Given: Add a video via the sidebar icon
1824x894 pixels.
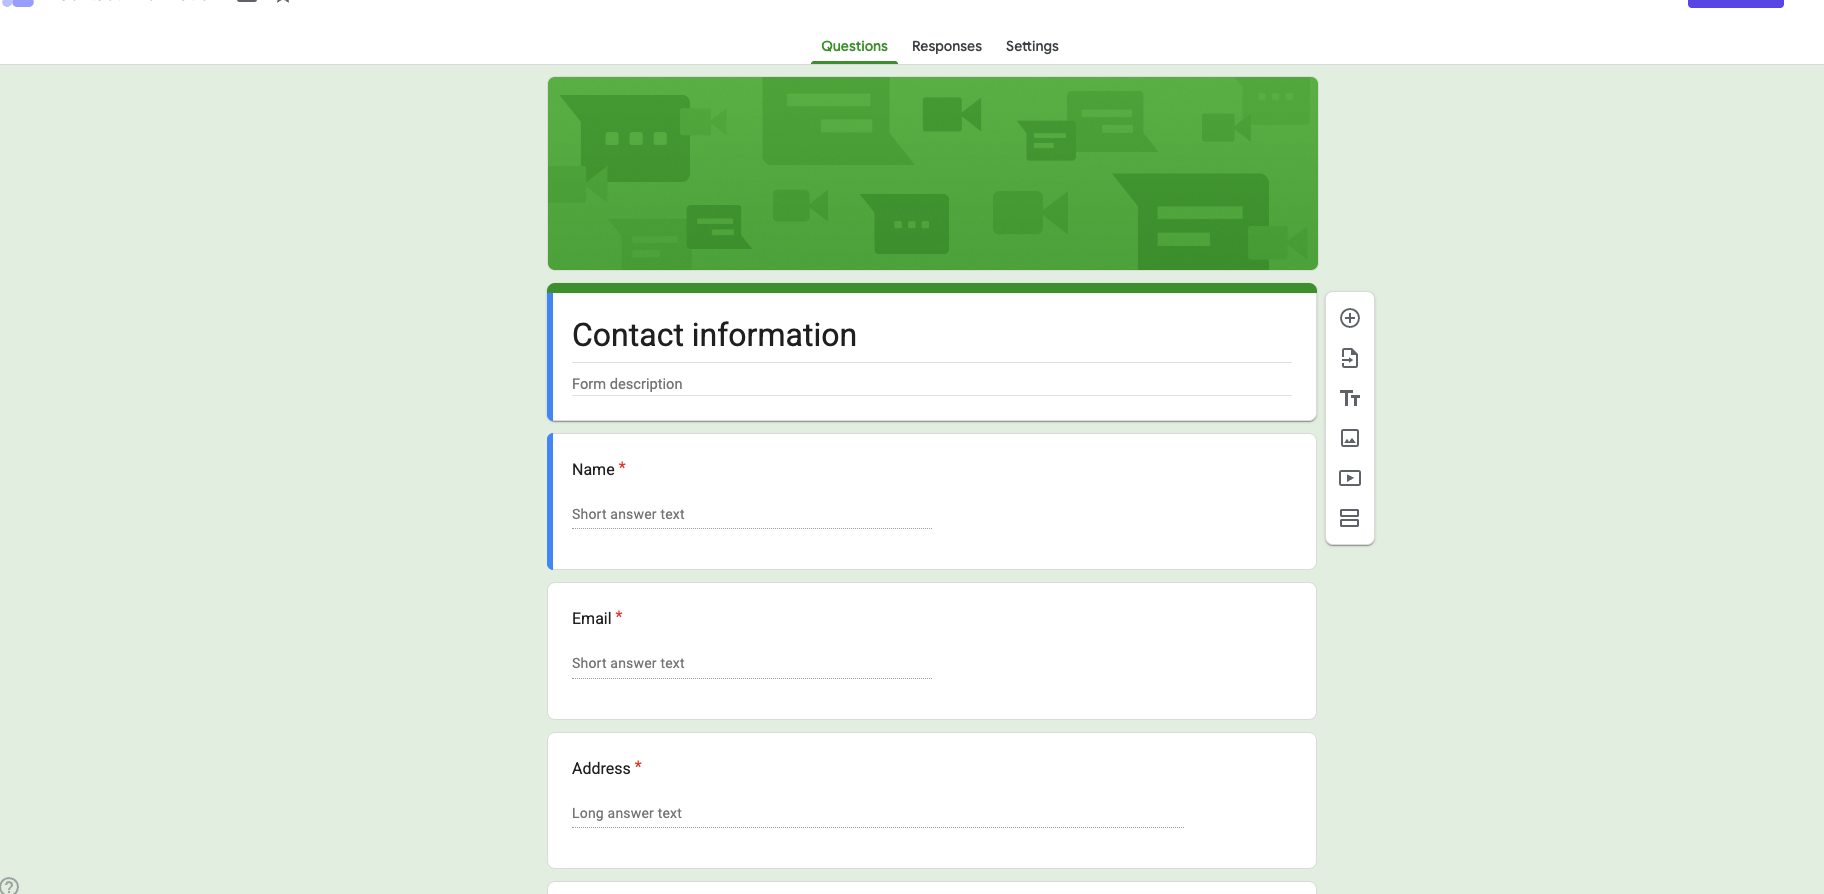Looking at the screenshot, I should (x=1350, y=478).
